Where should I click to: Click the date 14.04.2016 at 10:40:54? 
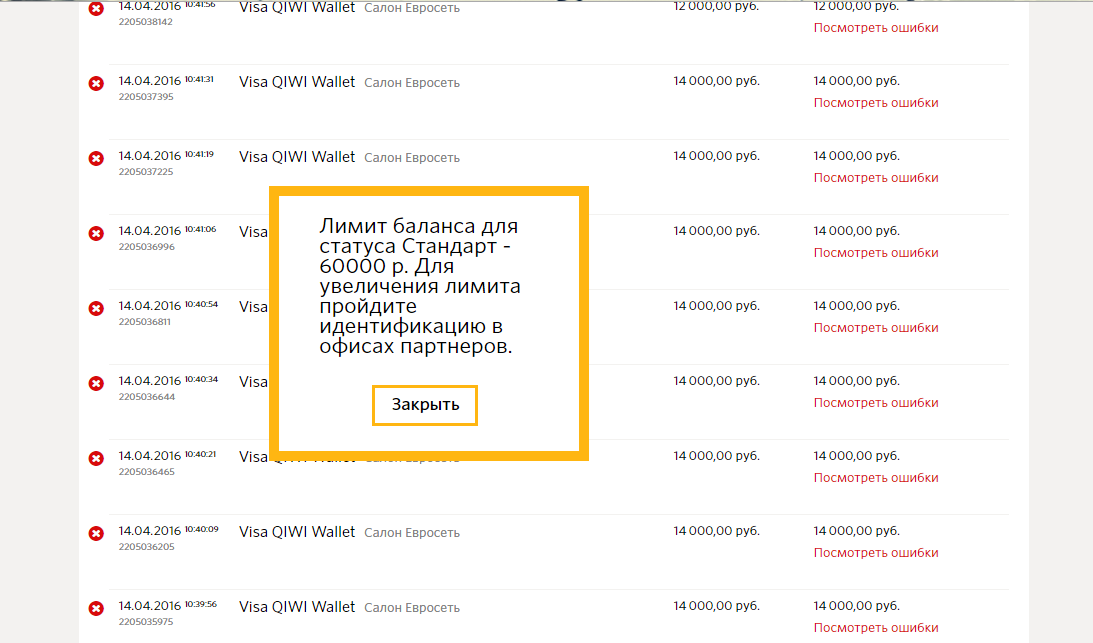pos(149,305)
